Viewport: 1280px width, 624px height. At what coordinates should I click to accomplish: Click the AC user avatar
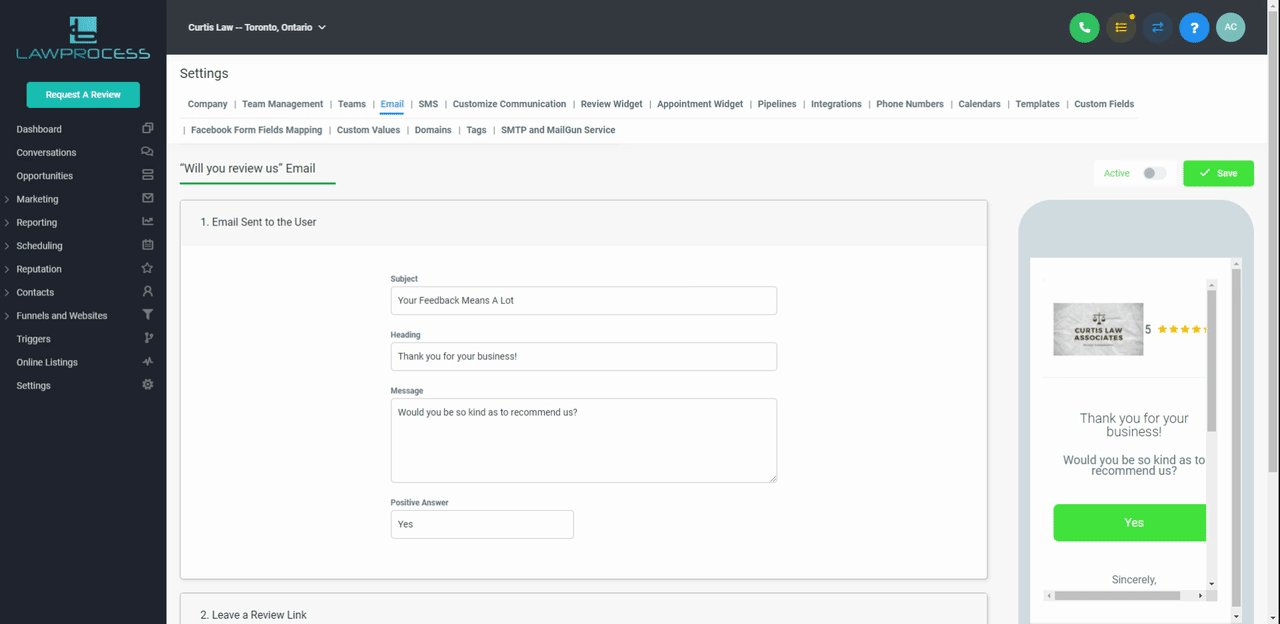pos(1230,28)
